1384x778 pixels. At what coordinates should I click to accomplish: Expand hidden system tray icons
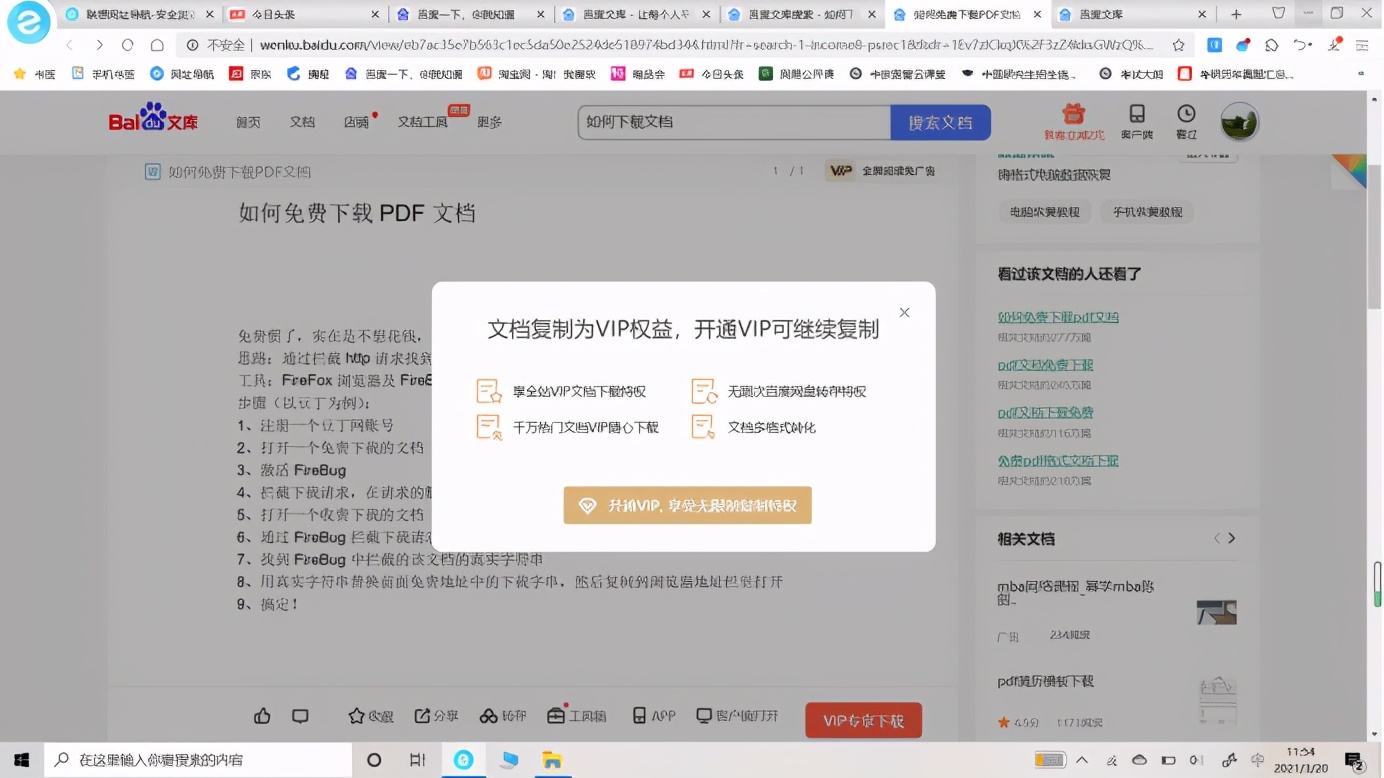(1083, 760)
